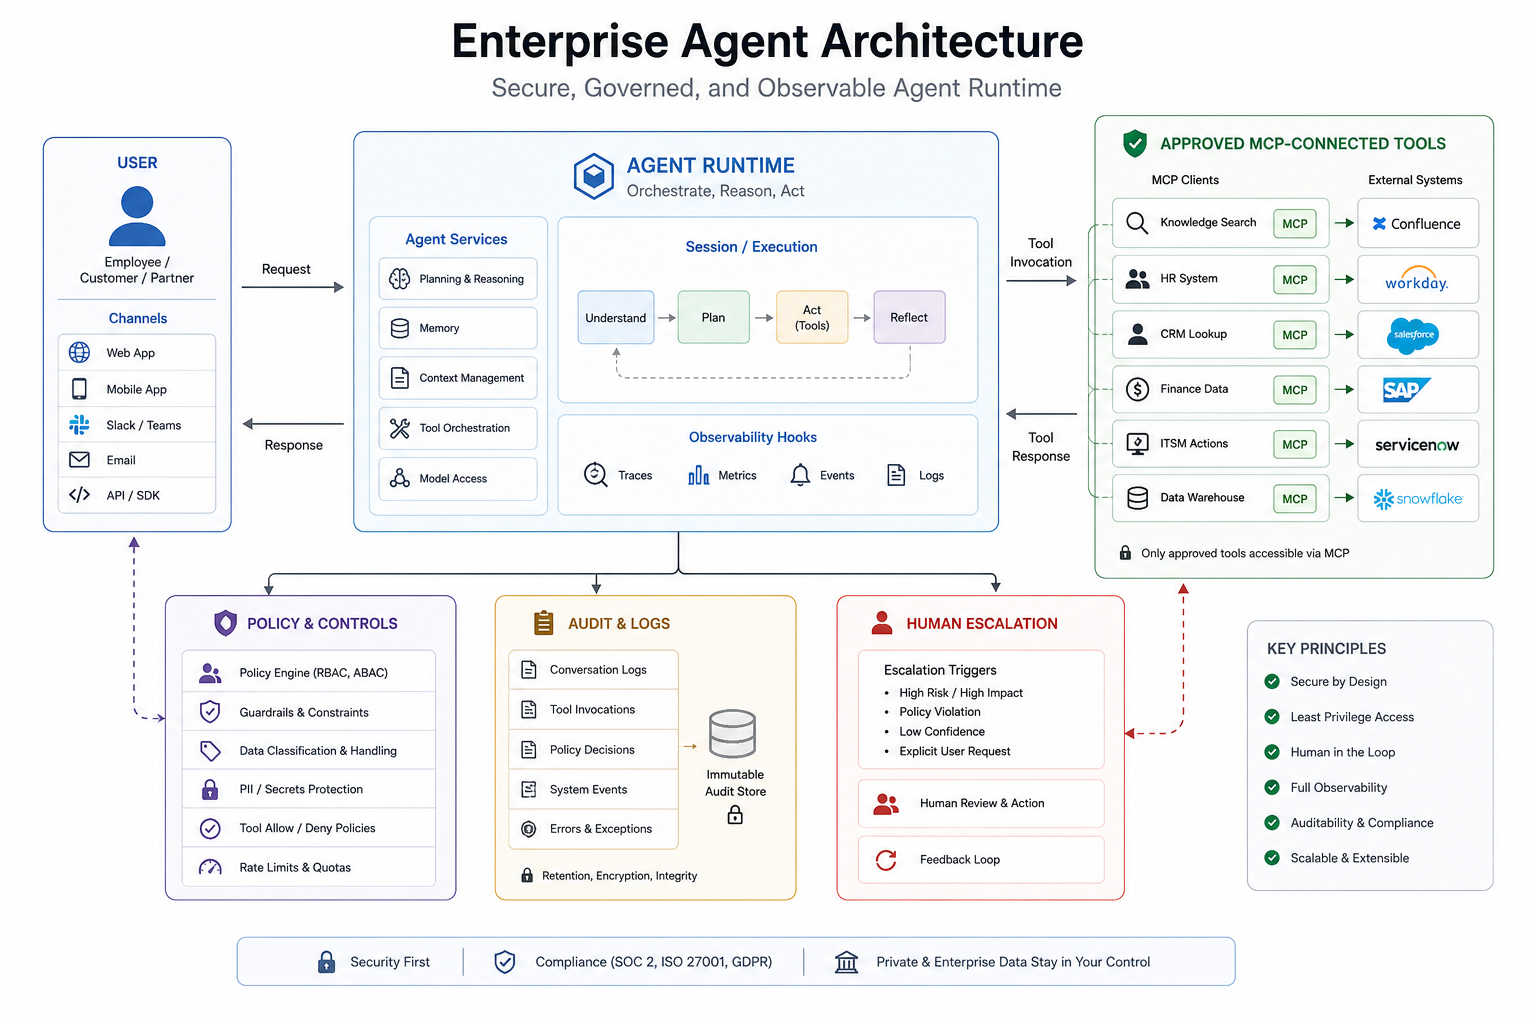Click the Metrics bar chart icon

pyautogui.click(x=699, y=475)
